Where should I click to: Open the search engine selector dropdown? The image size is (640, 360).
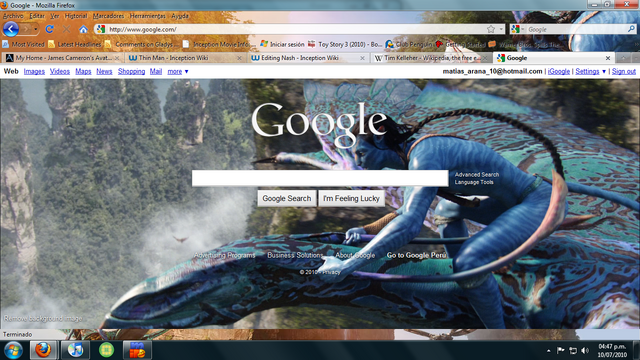point(517,29)
